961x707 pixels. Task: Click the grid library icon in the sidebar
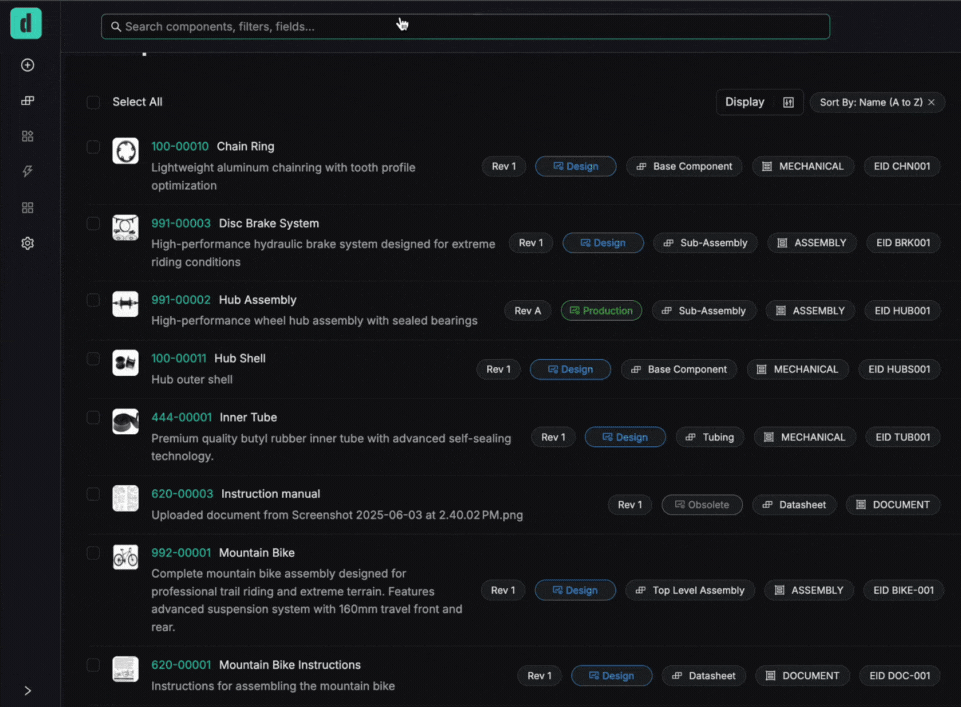(x=27, y=207)
